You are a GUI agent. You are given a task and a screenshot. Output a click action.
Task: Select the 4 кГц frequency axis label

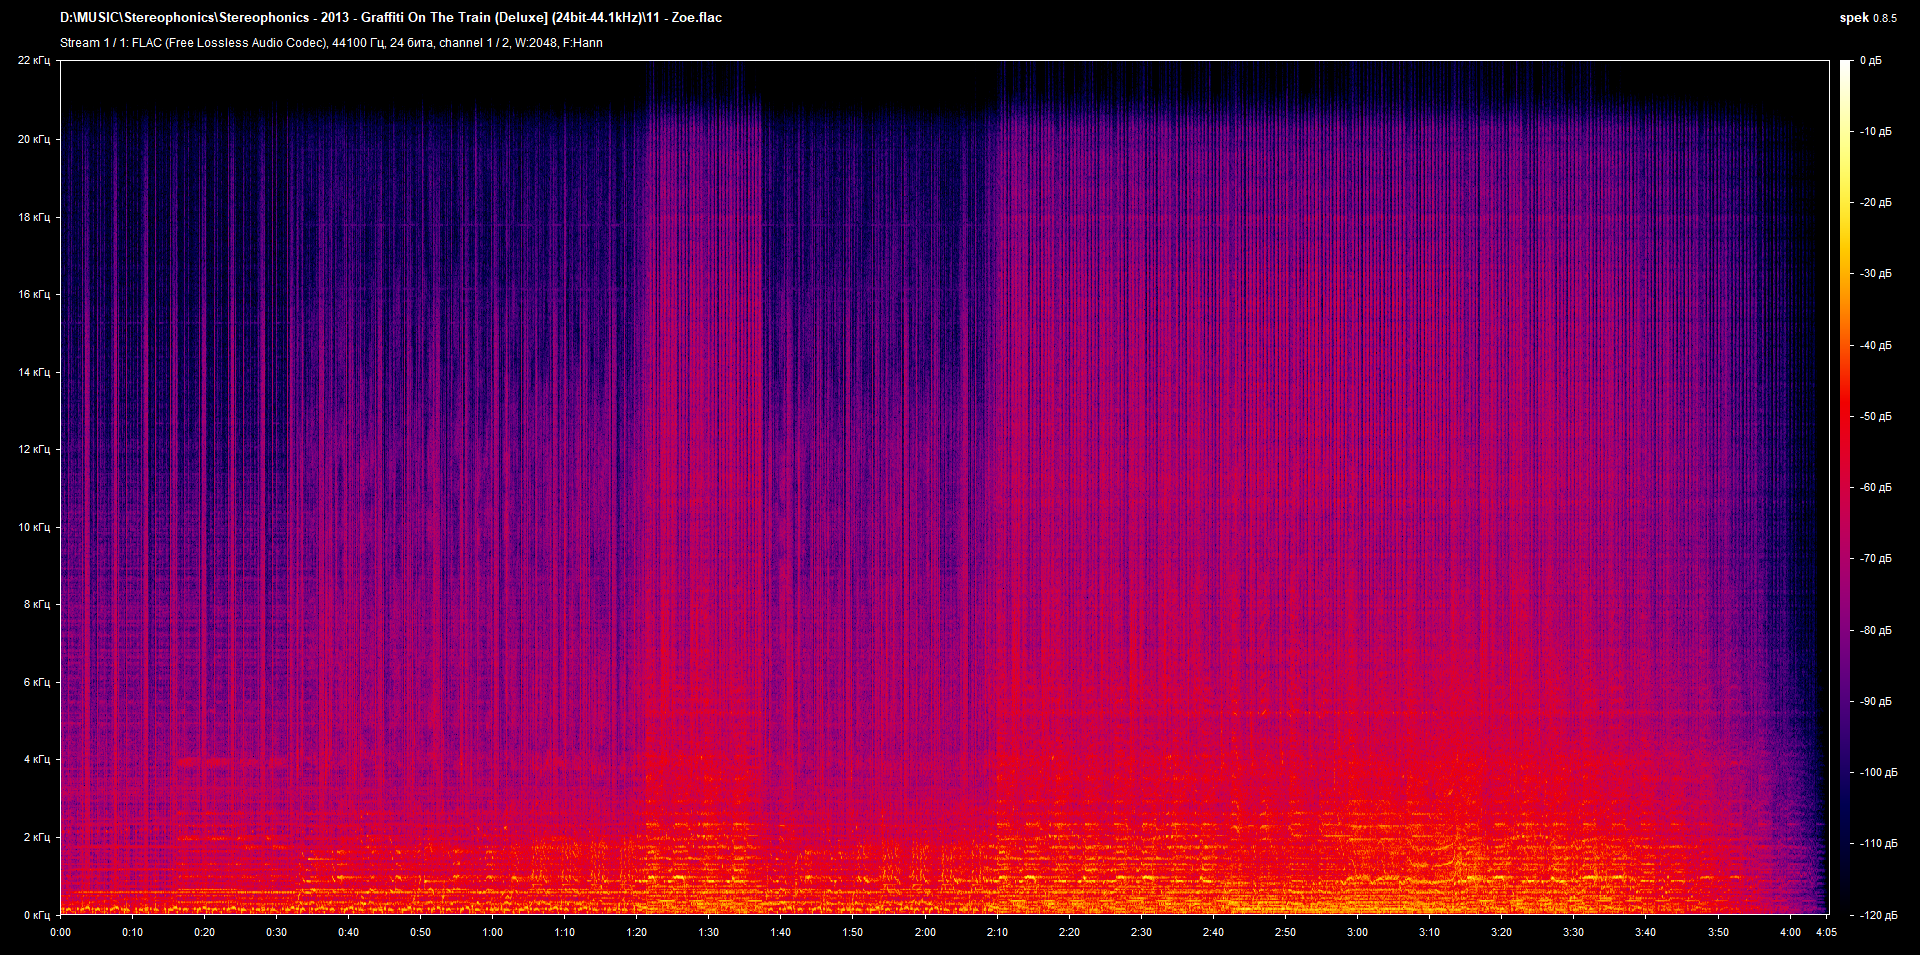pyautogui.click(x=37, y=759)
